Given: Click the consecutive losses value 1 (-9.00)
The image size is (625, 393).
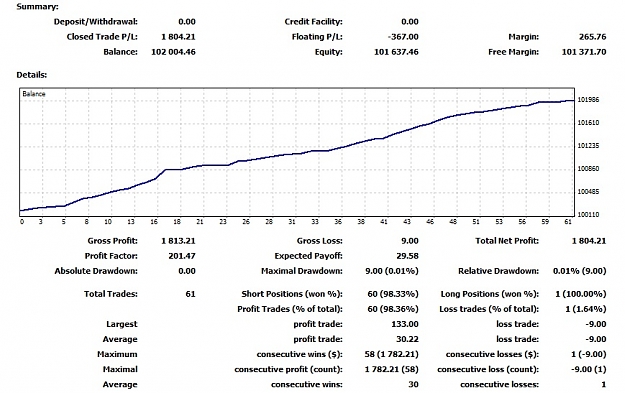Looking at the screenshot, I should (588, 355).
